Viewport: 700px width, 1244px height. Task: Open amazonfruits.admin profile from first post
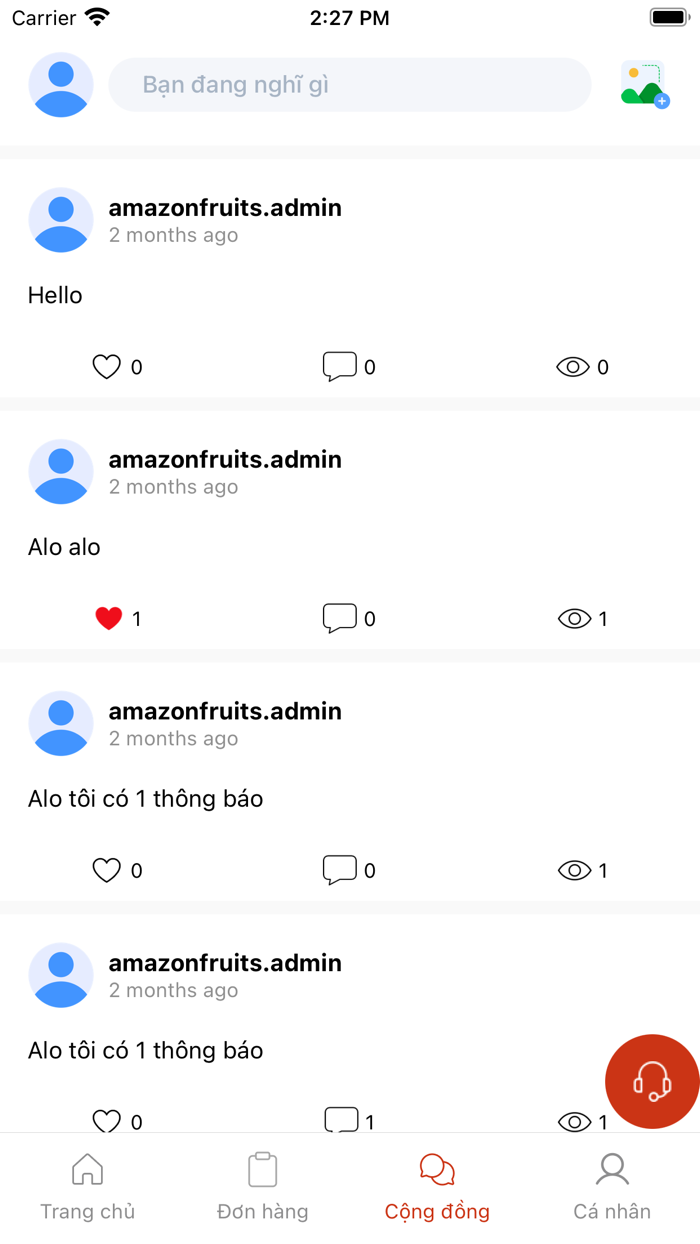(x=226, y=208)
